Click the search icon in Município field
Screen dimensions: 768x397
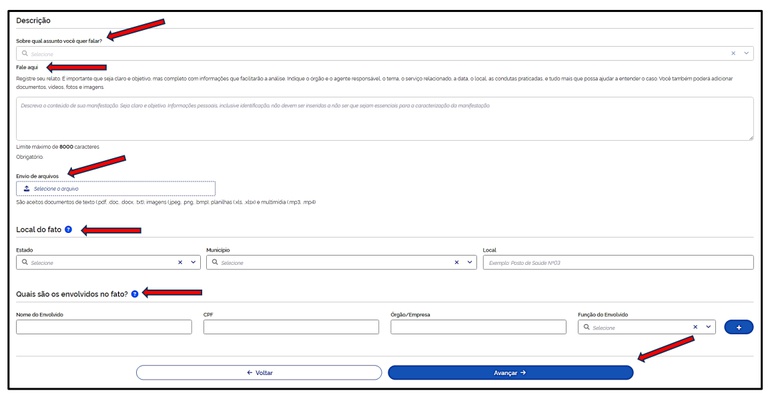215,262
